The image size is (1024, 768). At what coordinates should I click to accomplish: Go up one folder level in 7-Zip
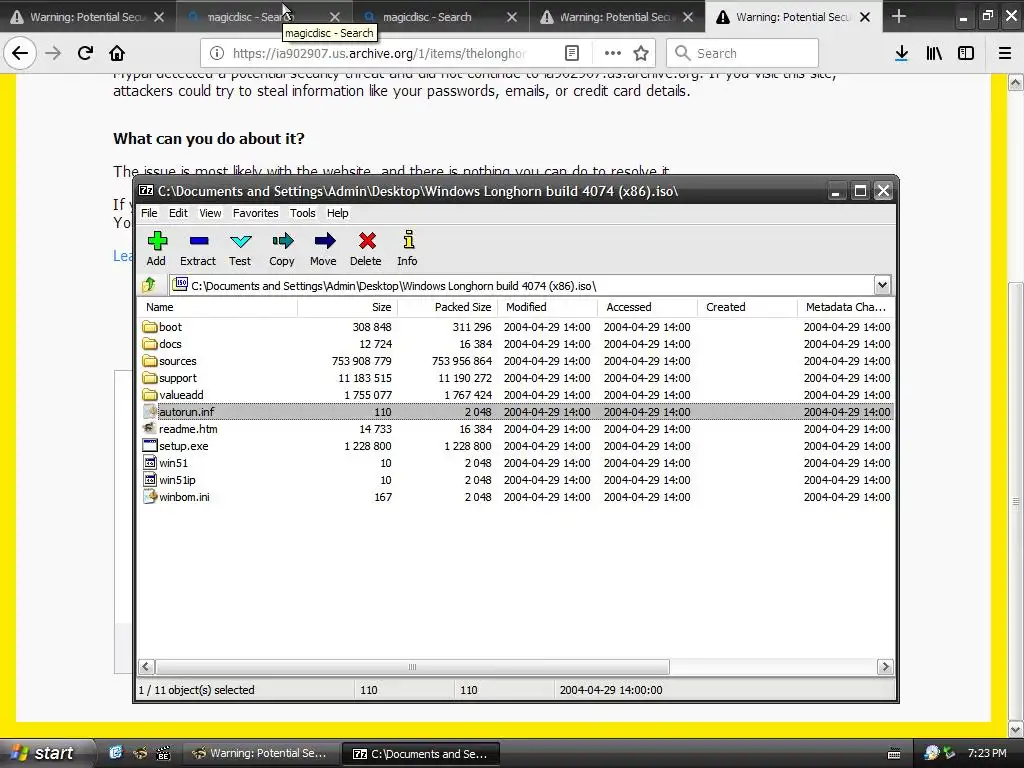[x=150, y=285]
